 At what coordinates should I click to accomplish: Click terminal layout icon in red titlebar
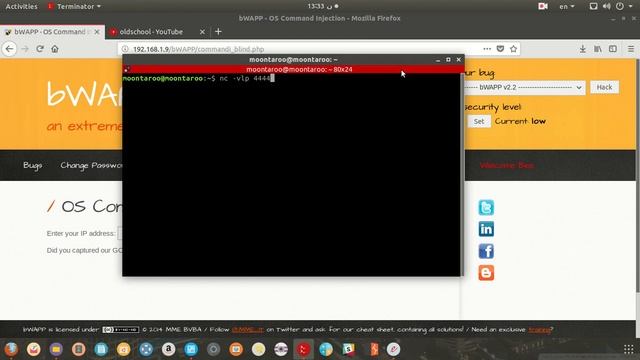(x=127, y=69)
